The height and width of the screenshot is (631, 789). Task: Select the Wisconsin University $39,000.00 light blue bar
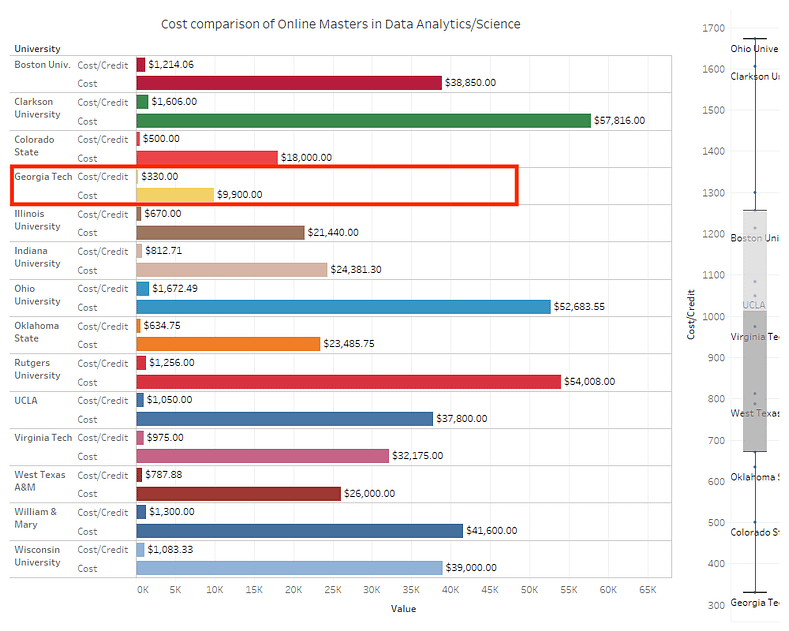289,568
